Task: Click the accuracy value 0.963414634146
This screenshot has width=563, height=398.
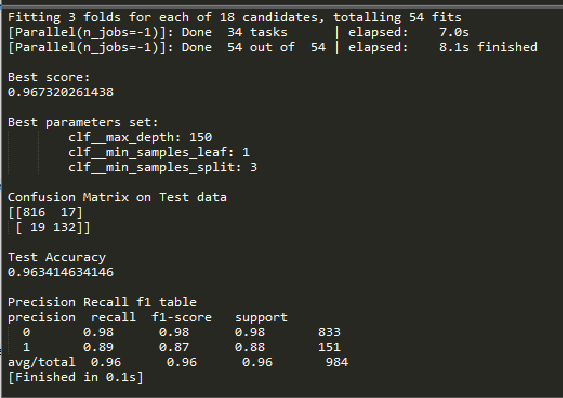Action: point(61,272)
